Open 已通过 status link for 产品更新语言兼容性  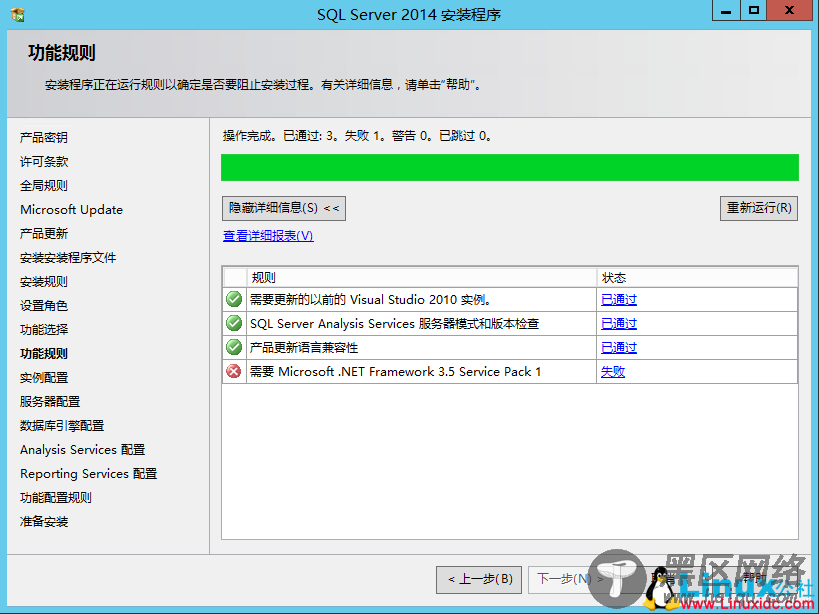pos(619,348)
